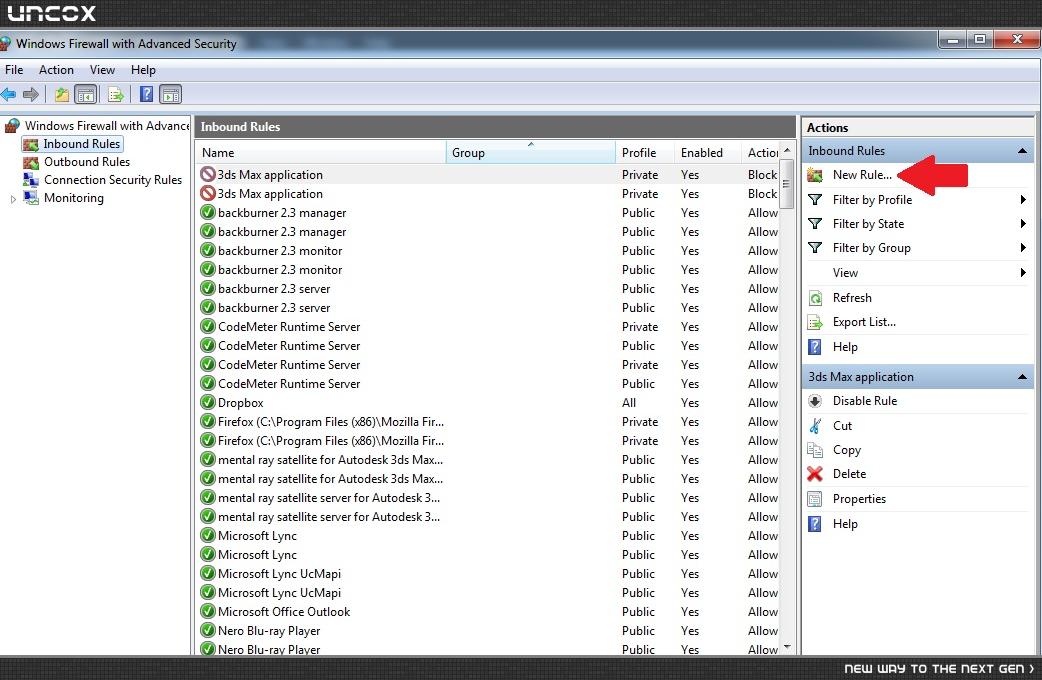Open the Filter by State submenu arrow
This screenshot has height=680, width=1042.
click(x=1023, y=224)
